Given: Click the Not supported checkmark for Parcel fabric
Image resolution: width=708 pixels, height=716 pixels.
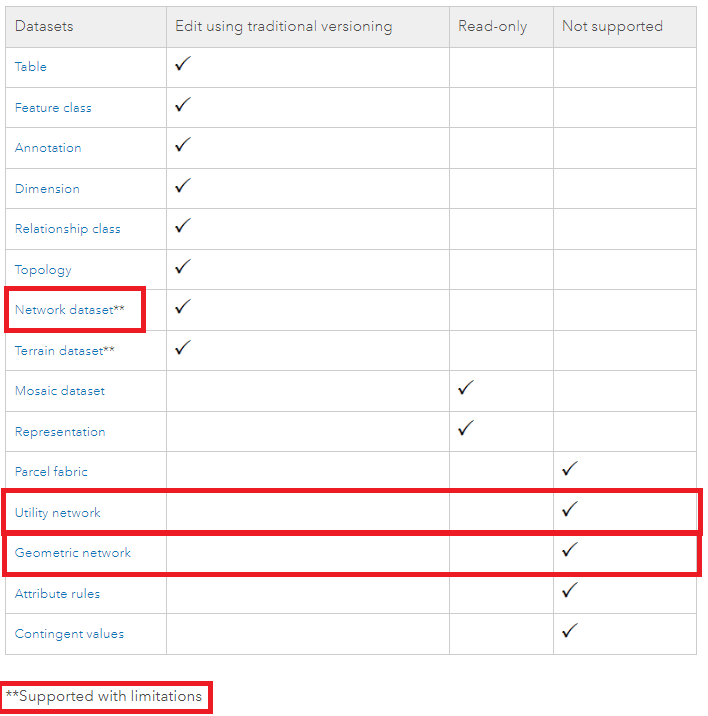Looking at the screenshot, I should click(x=570, y=469).
